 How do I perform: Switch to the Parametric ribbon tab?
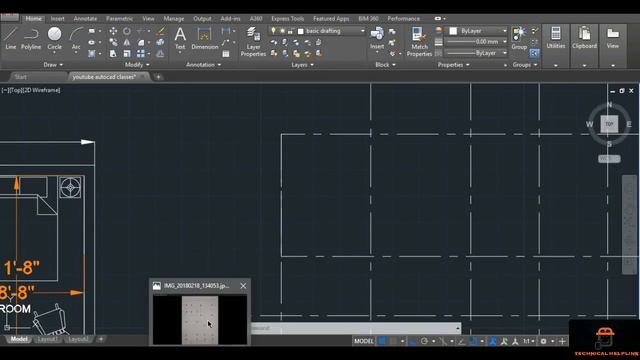(119, 19)
